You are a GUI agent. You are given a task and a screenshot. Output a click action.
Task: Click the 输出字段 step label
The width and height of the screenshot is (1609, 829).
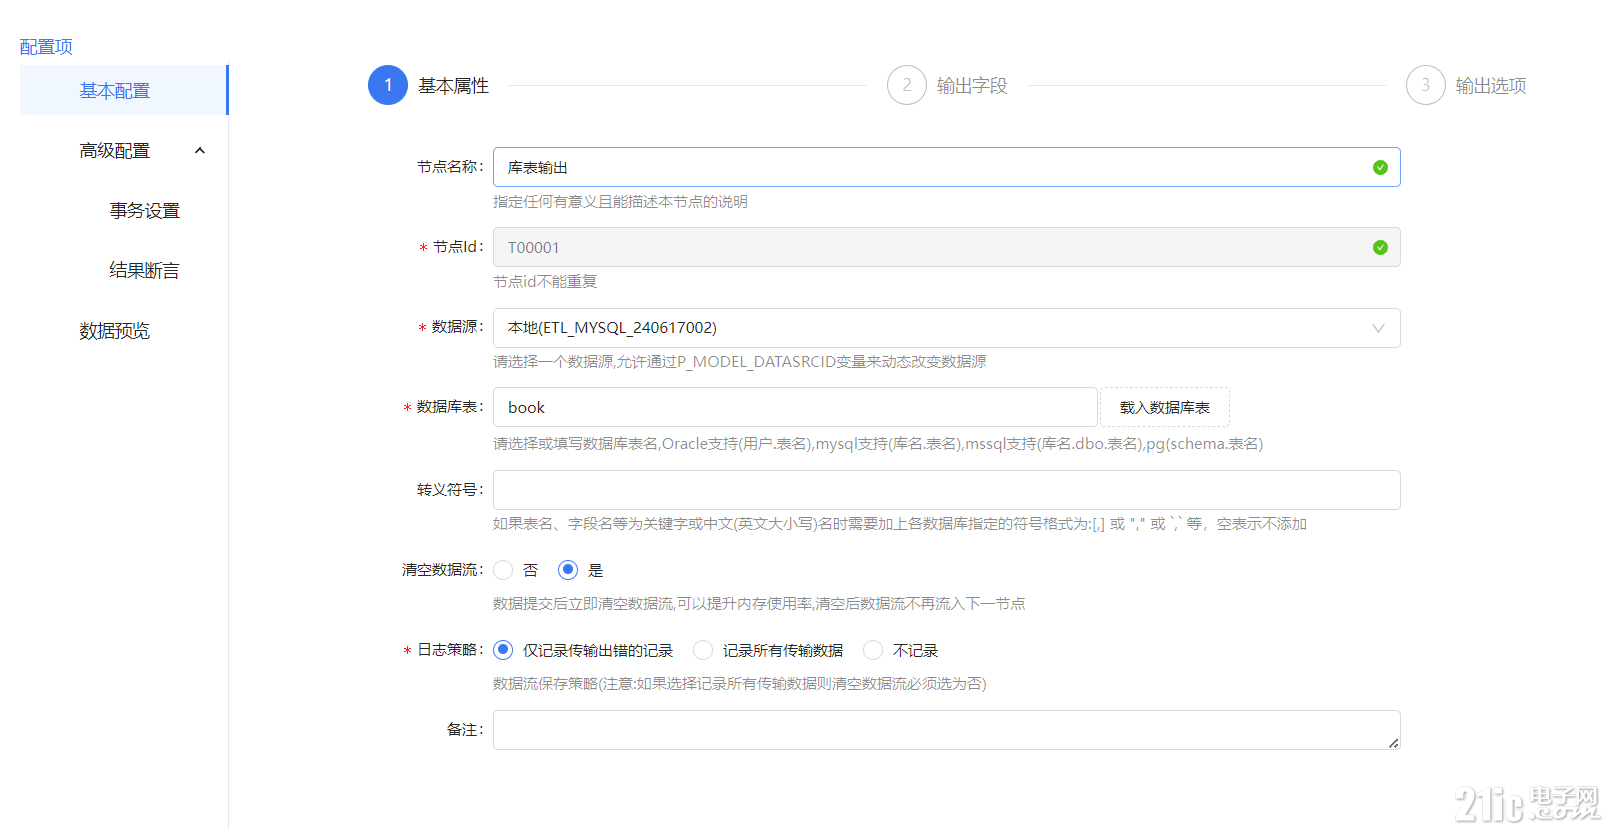[x=972, y=86]
